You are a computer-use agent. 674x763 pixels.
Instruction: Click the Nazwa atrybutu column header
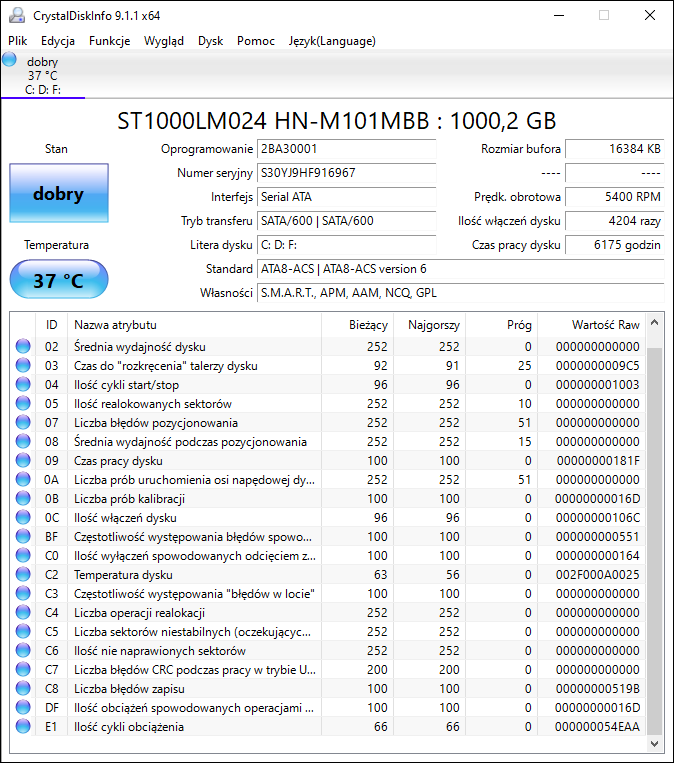pos(194,325)
